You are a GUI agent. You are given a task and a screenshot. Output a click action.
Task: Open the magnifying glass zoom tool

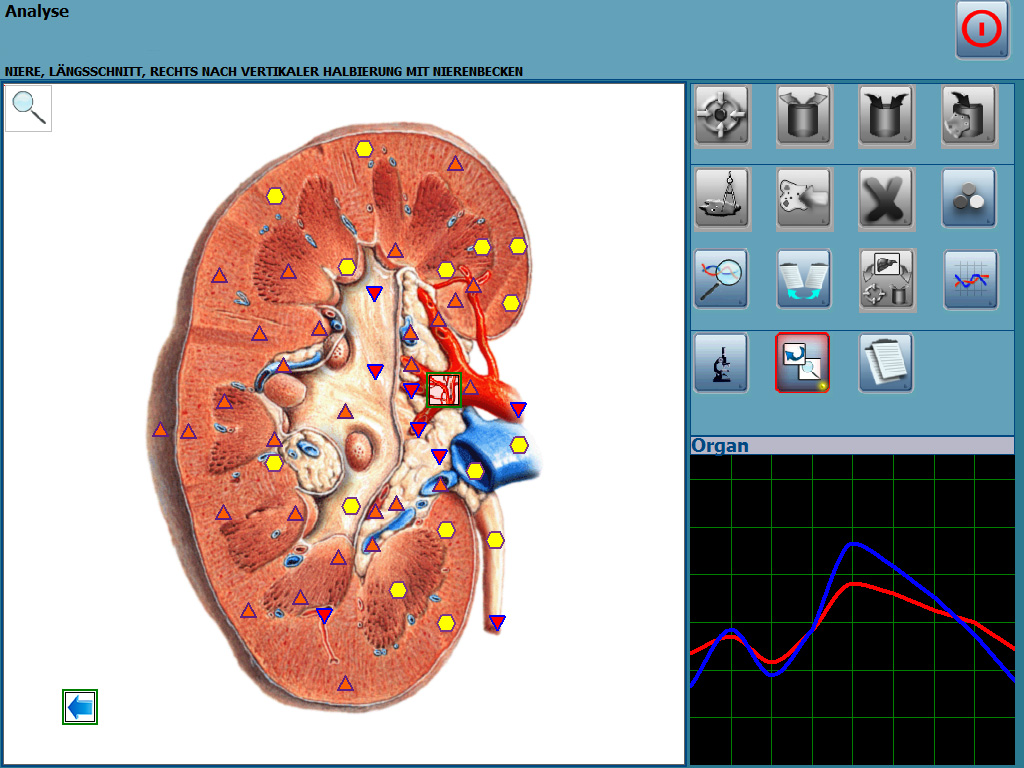(28, 108)
